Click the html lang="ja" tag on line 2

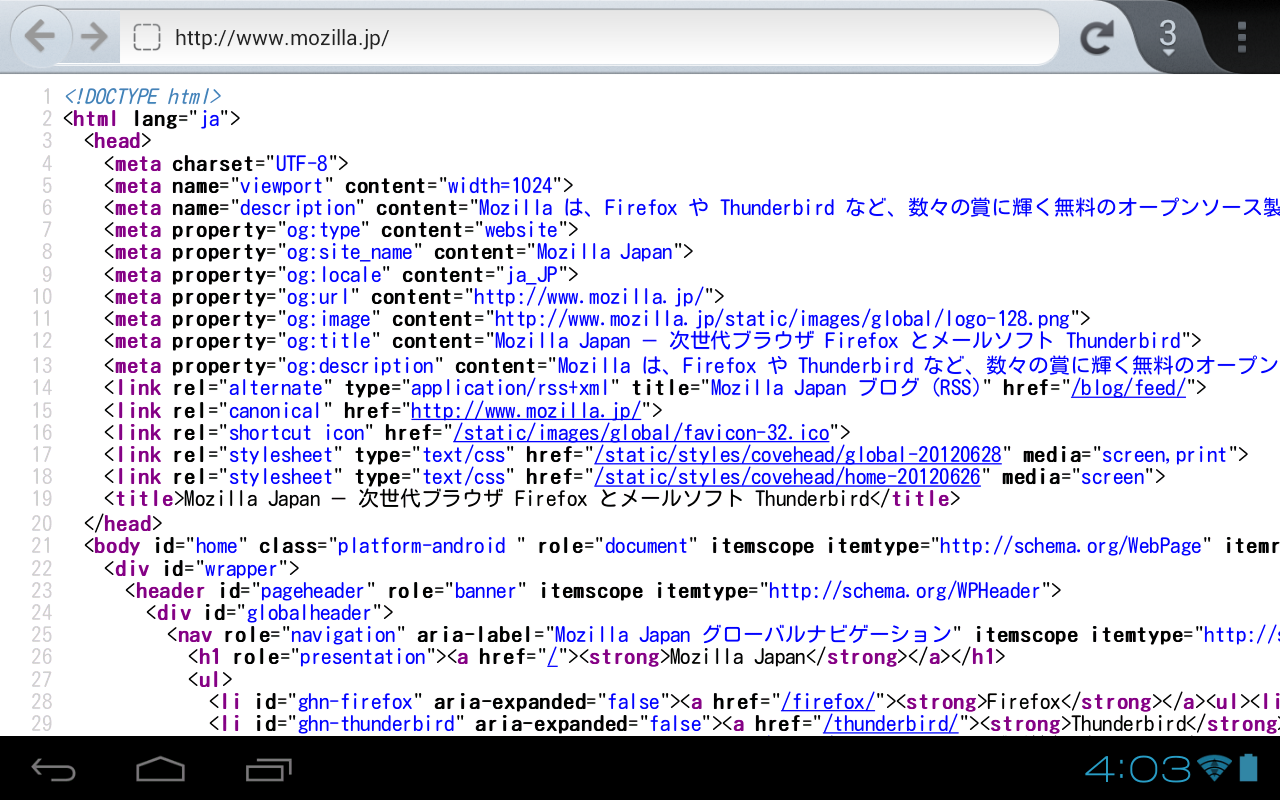pos(152,119)
